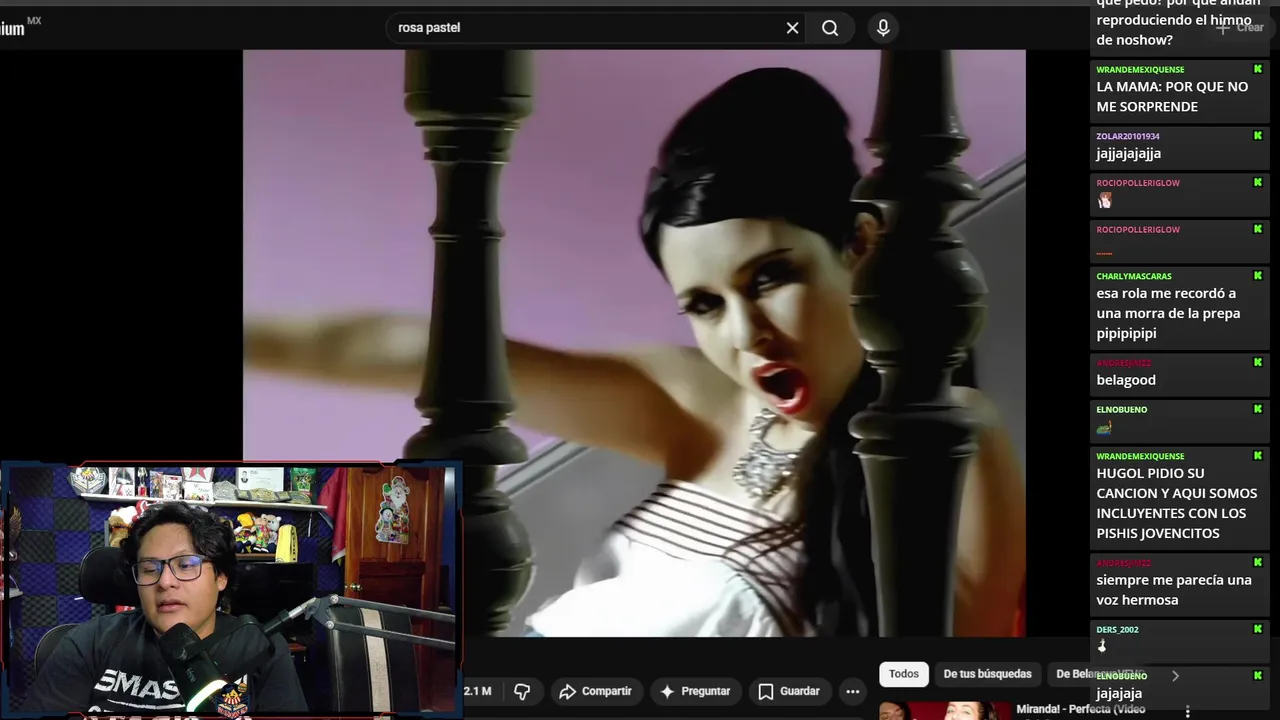Click the green K badge beside ZOLAR20101934
The width and height of the screenshot is (1280, 720).
[x=1258, y=136]
